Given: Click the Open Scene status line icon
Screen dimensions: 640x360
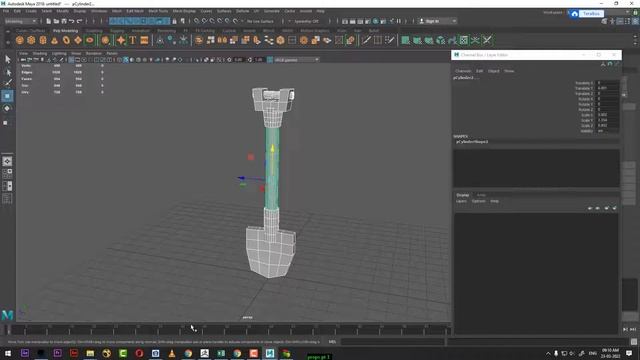Looking at the screenshot, I should point(56,21).
